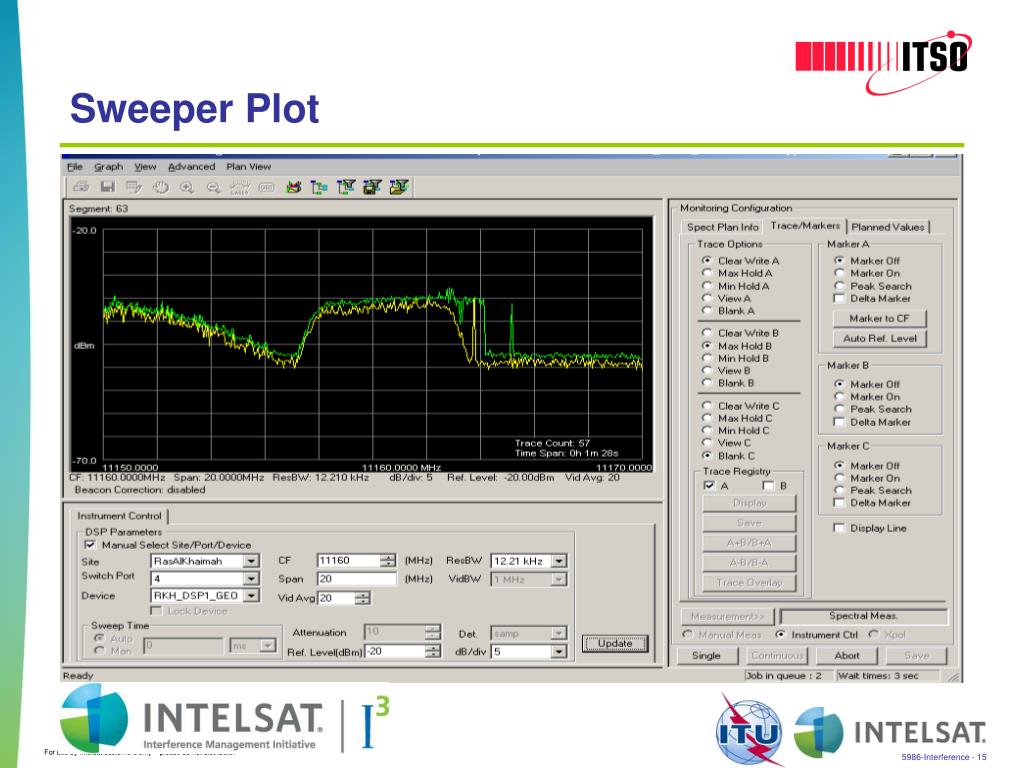Click the Wait times status text
This screenshot has height=768, width=1024.
878,675
